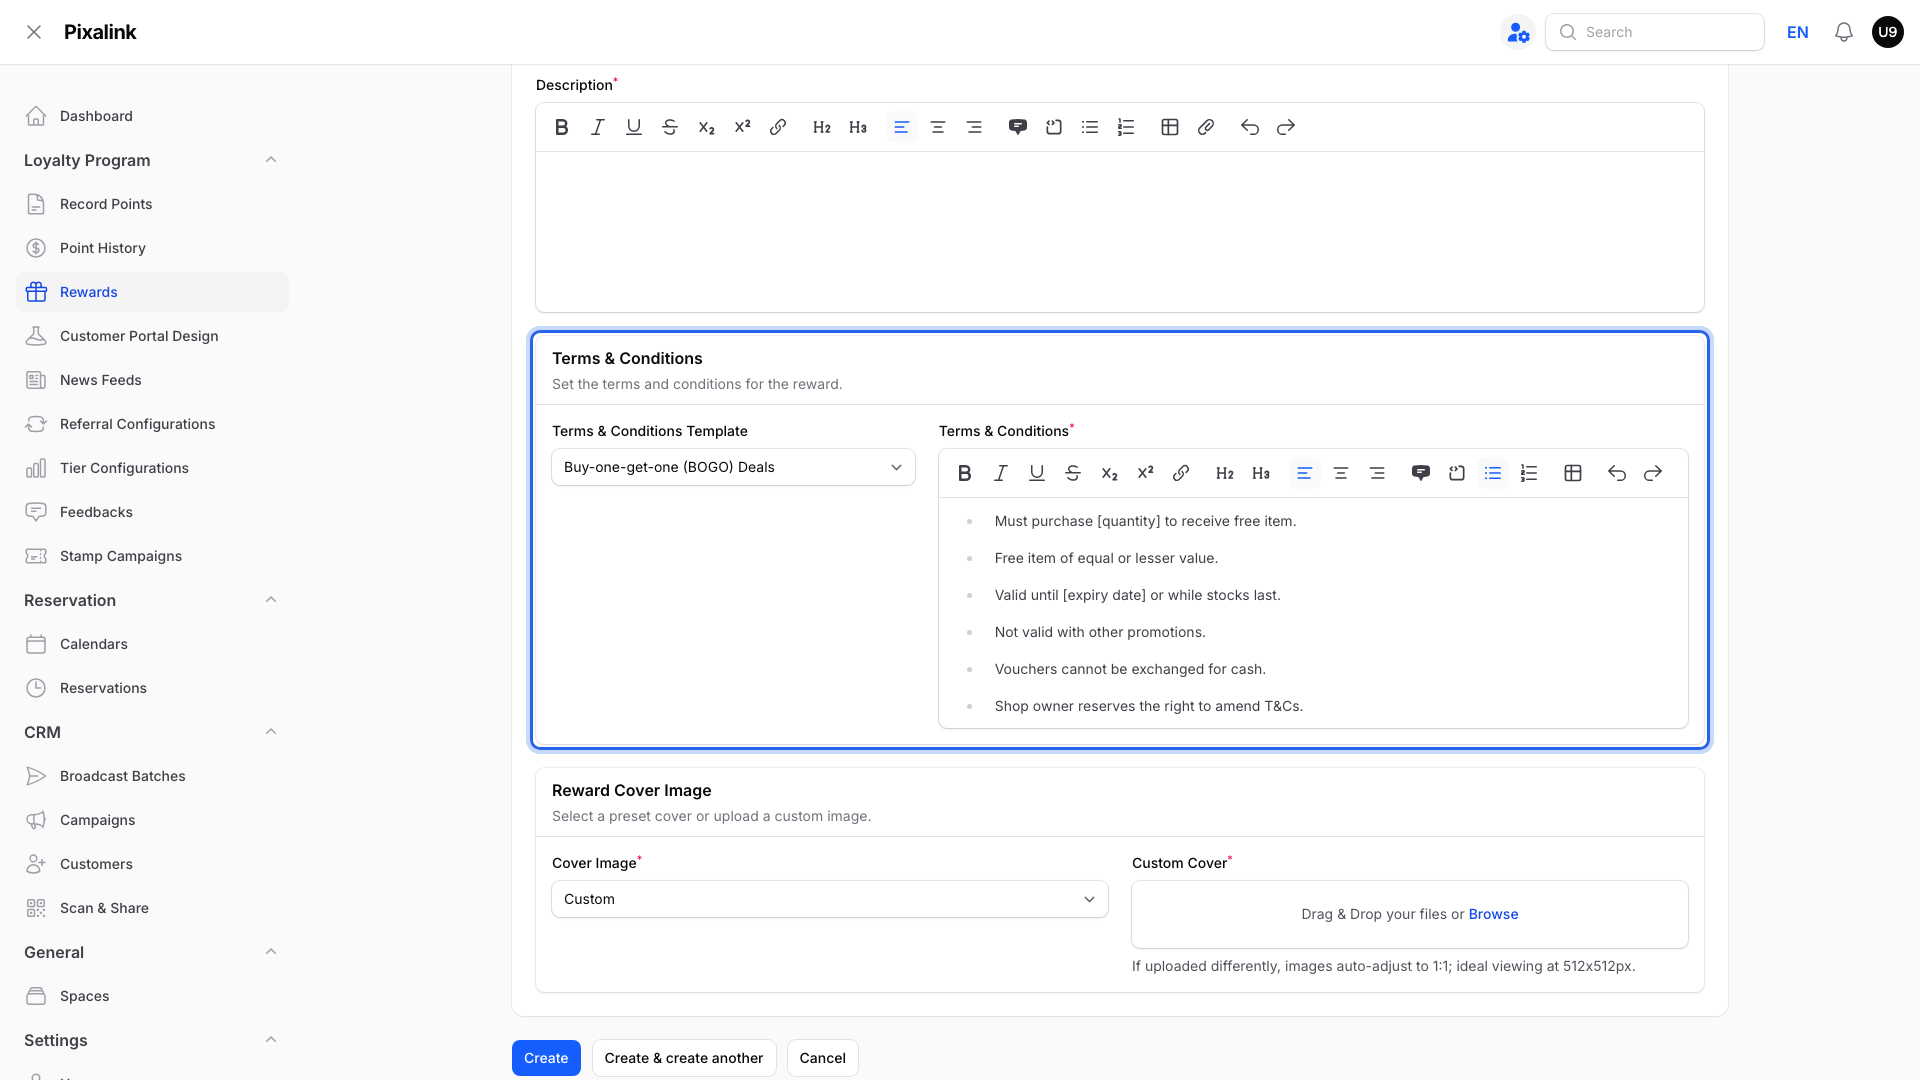Open Terms & Conditions Template dropdown

point(733,467)
